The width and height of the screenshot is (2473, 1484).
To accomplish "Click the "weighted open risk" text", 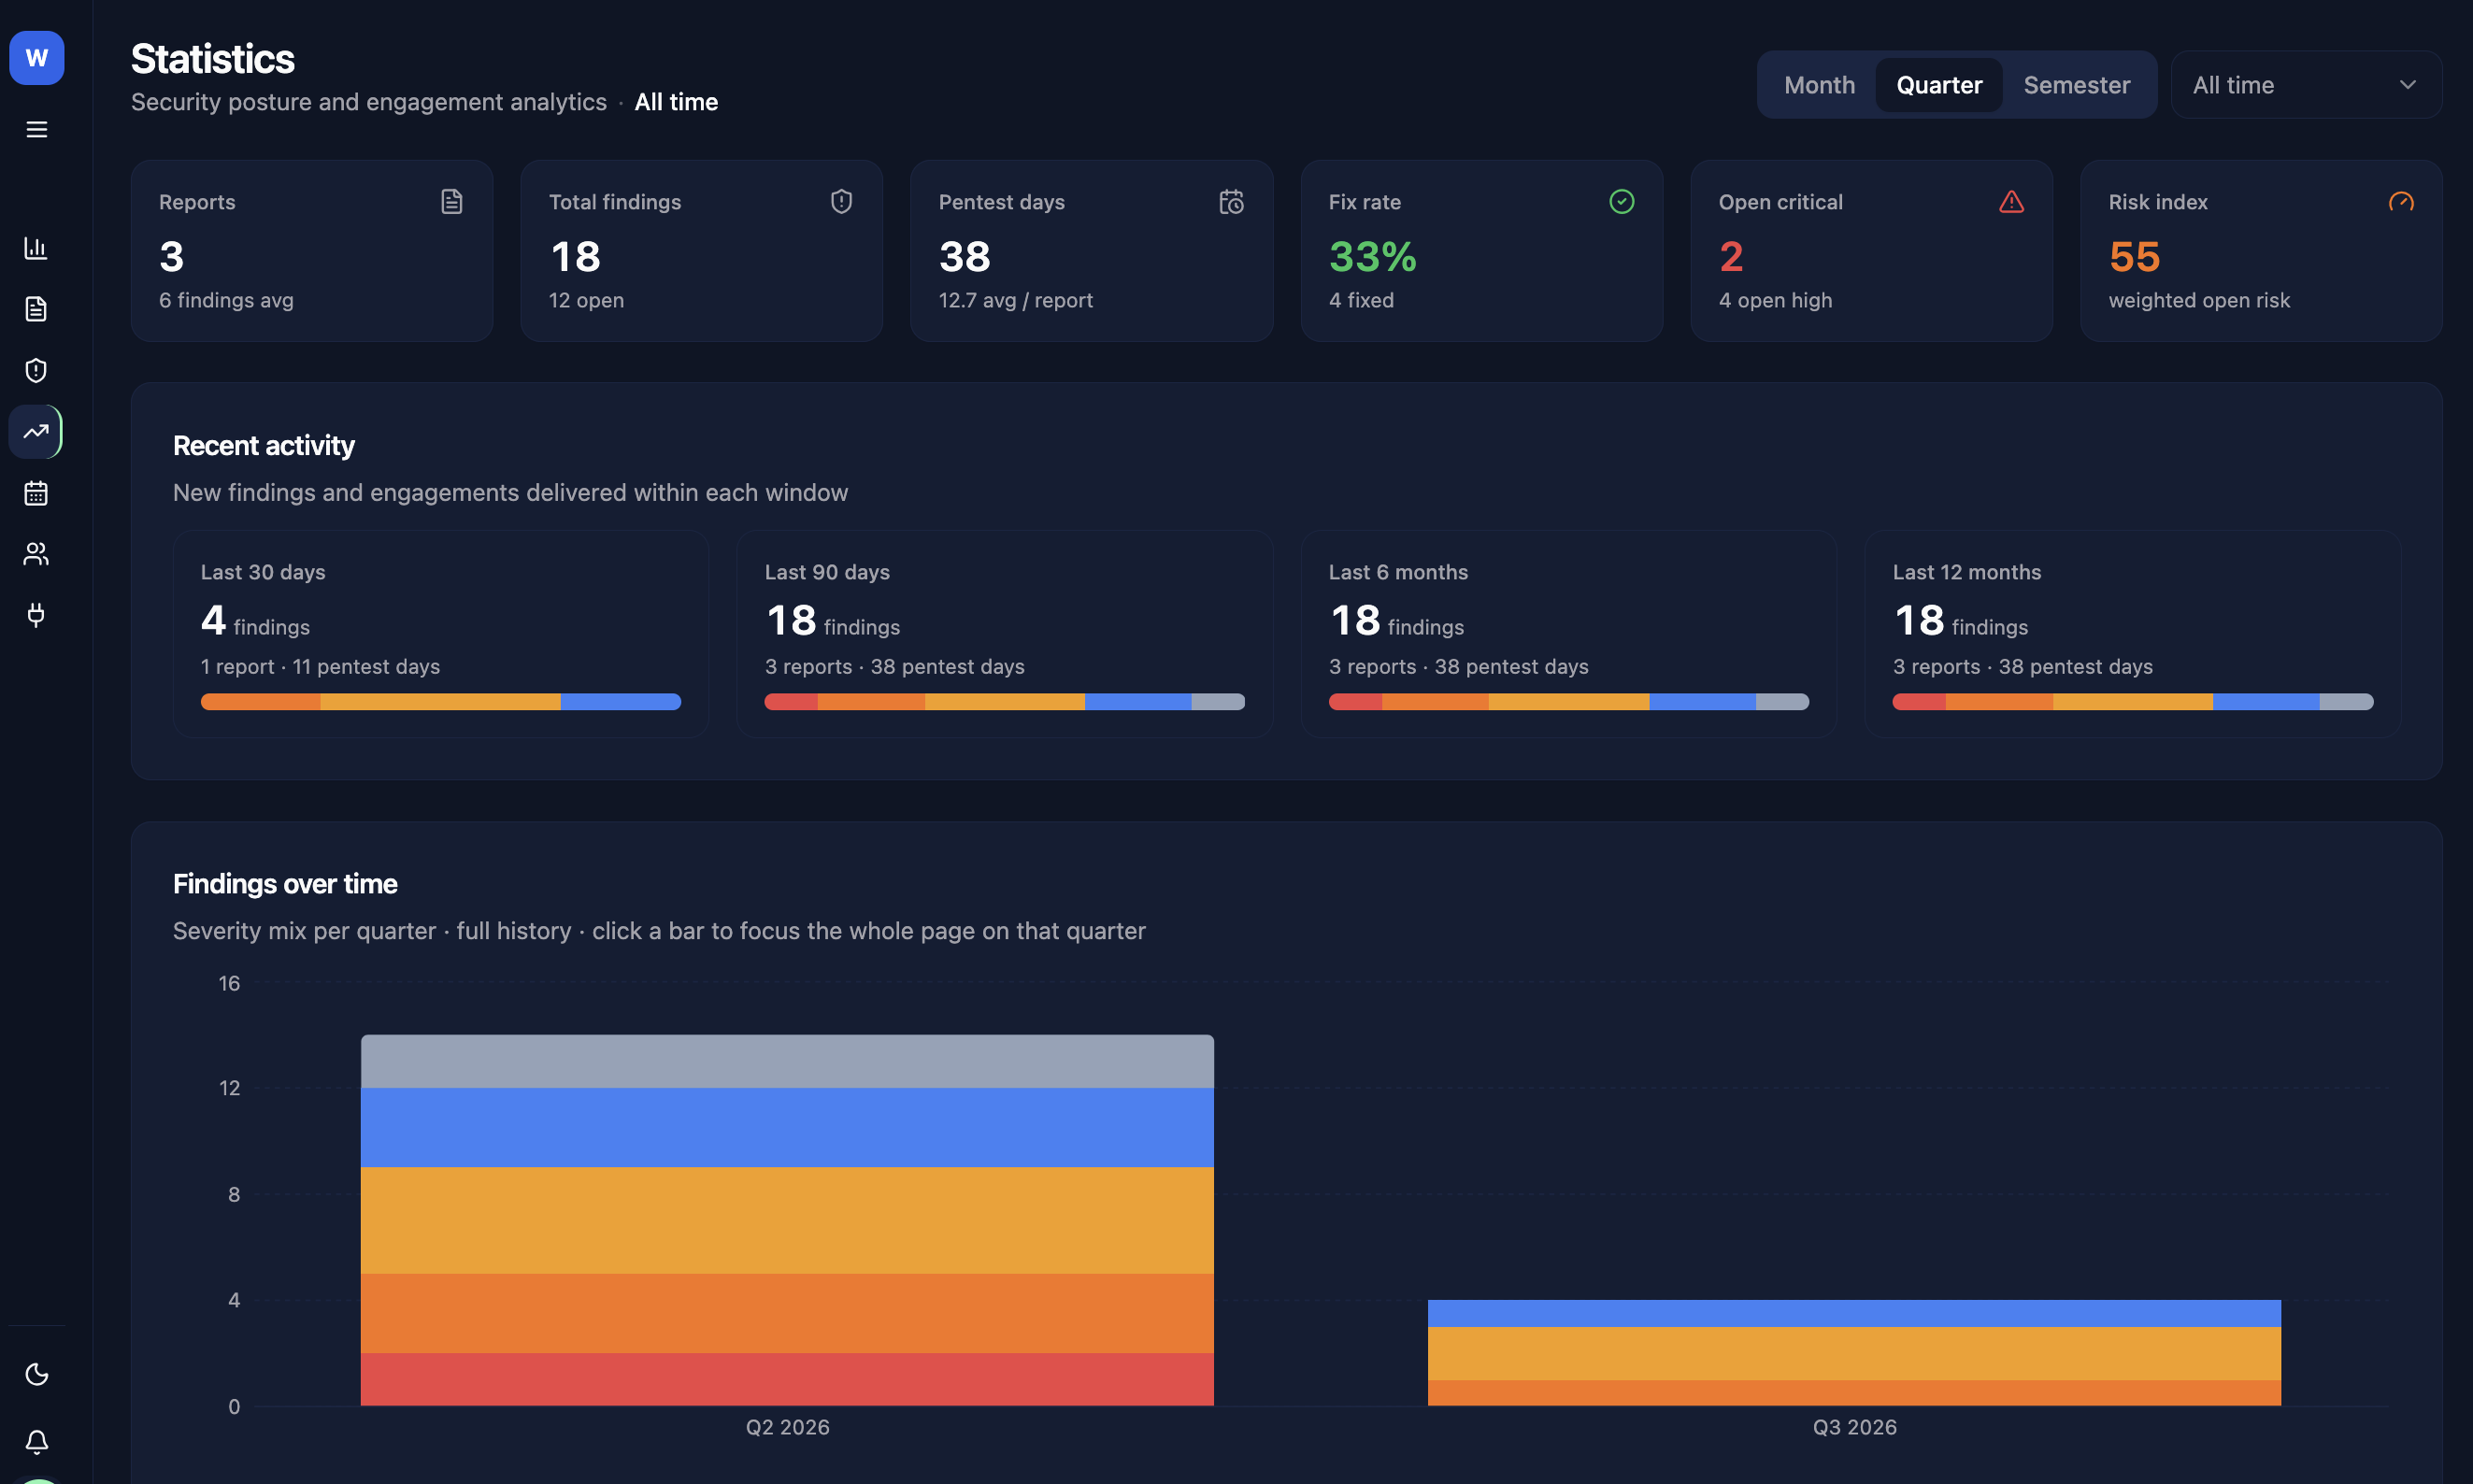I will (2199, 300).
